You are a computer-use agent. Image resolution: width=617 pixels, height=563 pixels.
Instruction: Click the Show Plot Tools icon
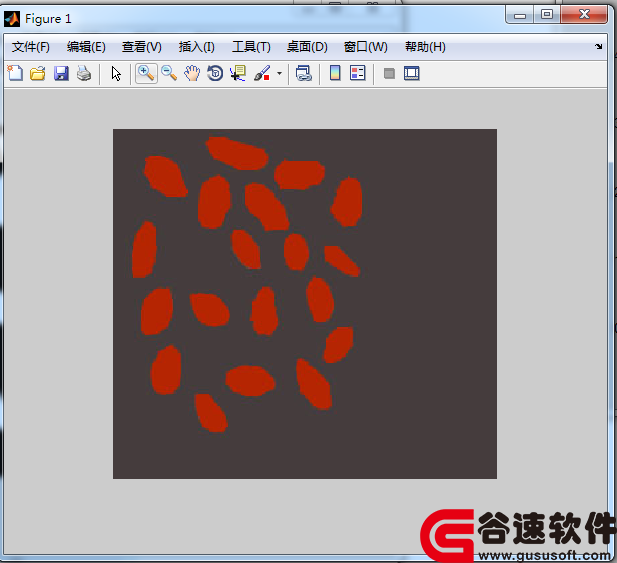(x=412, y=73)
